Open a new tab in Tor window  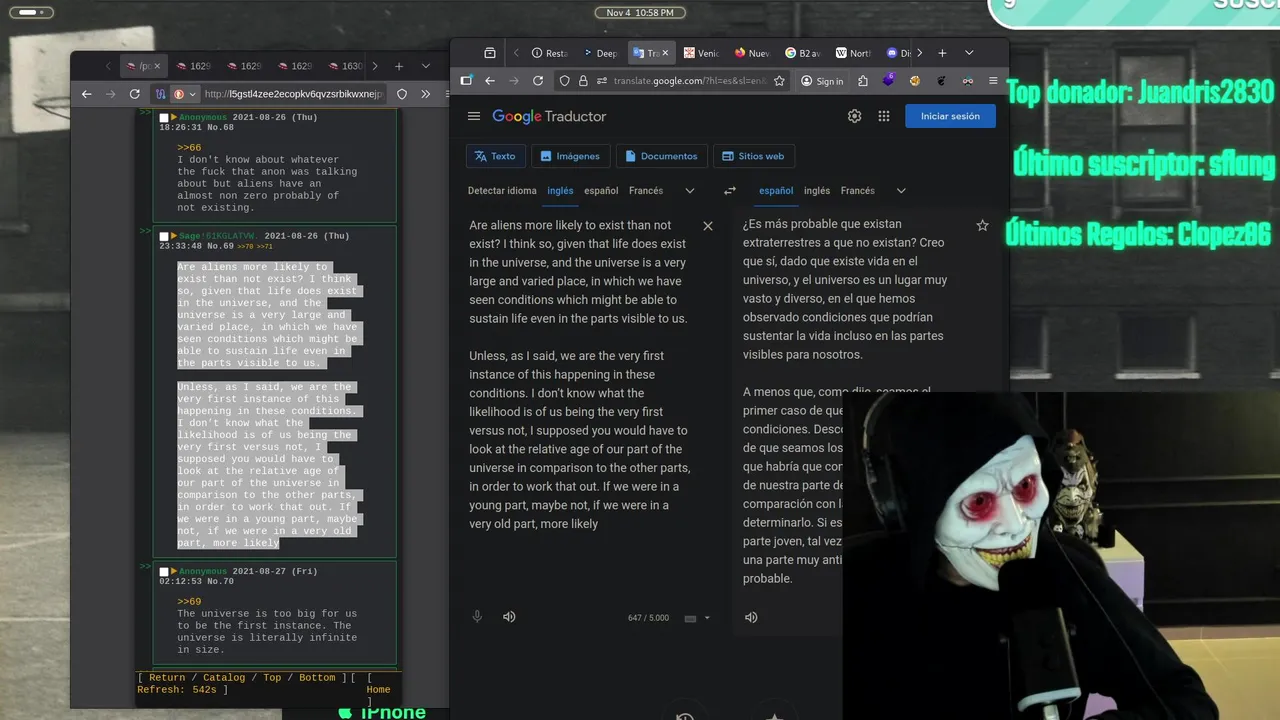(x=399, y=66)
